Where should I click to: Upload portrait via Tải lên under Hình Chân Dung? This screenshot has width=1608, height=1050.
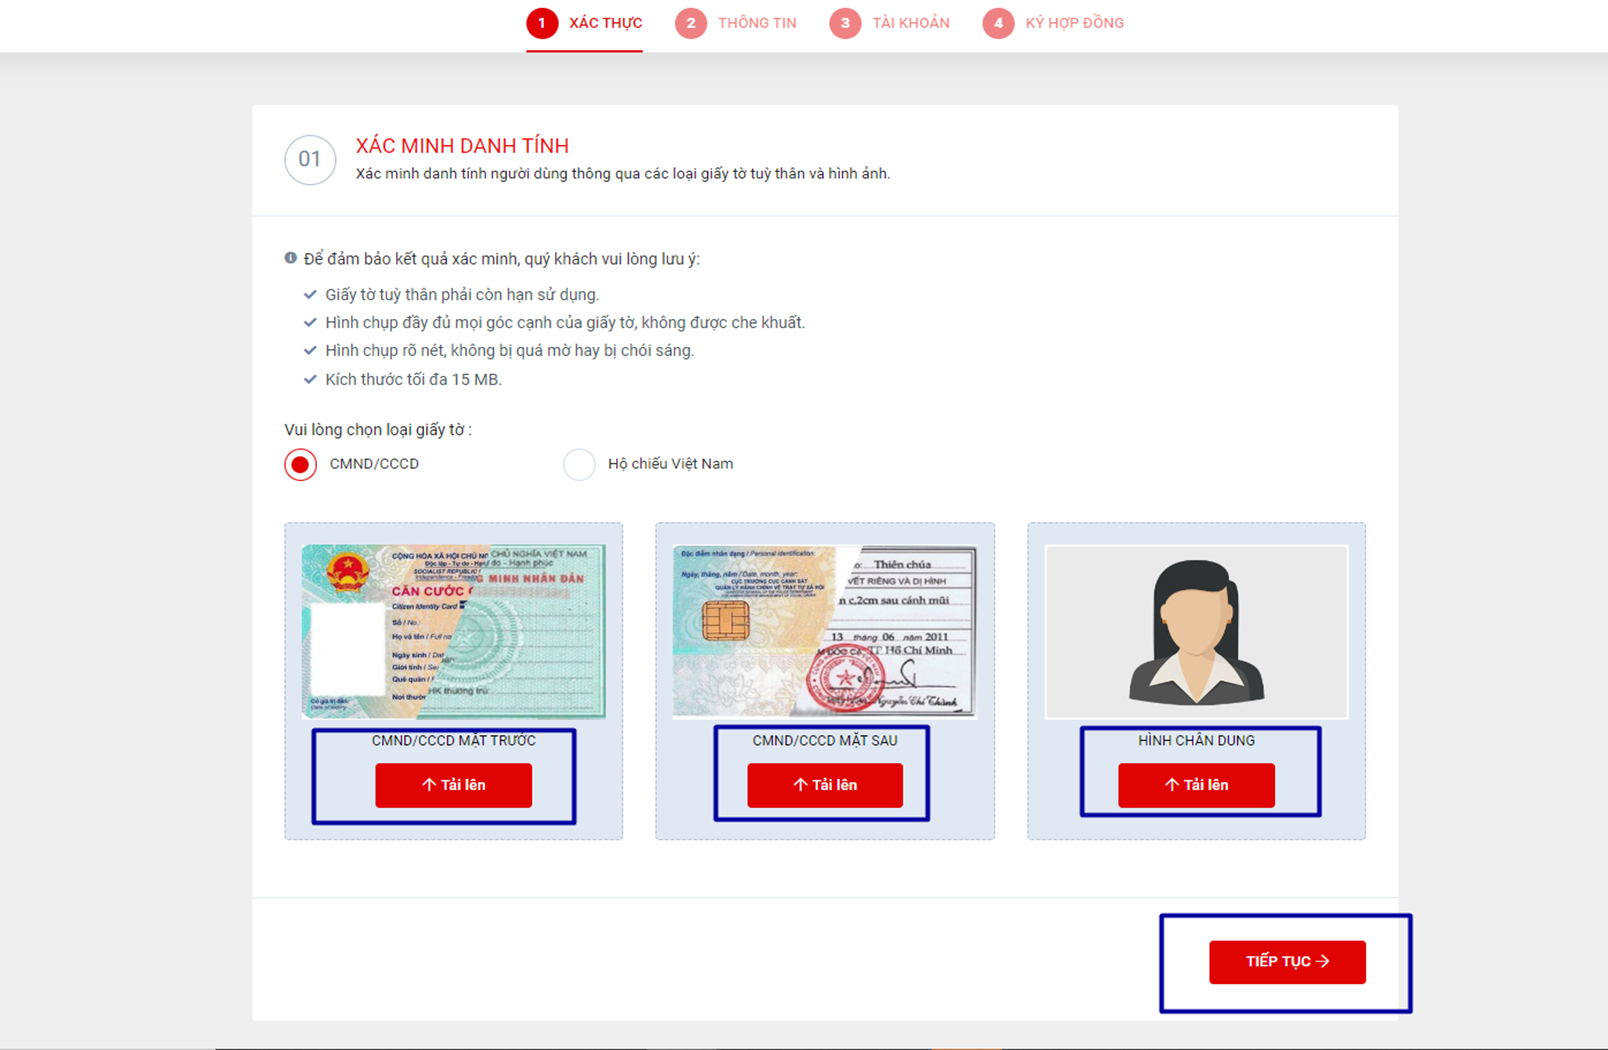pyautogui.click(x=1196, y=785)
